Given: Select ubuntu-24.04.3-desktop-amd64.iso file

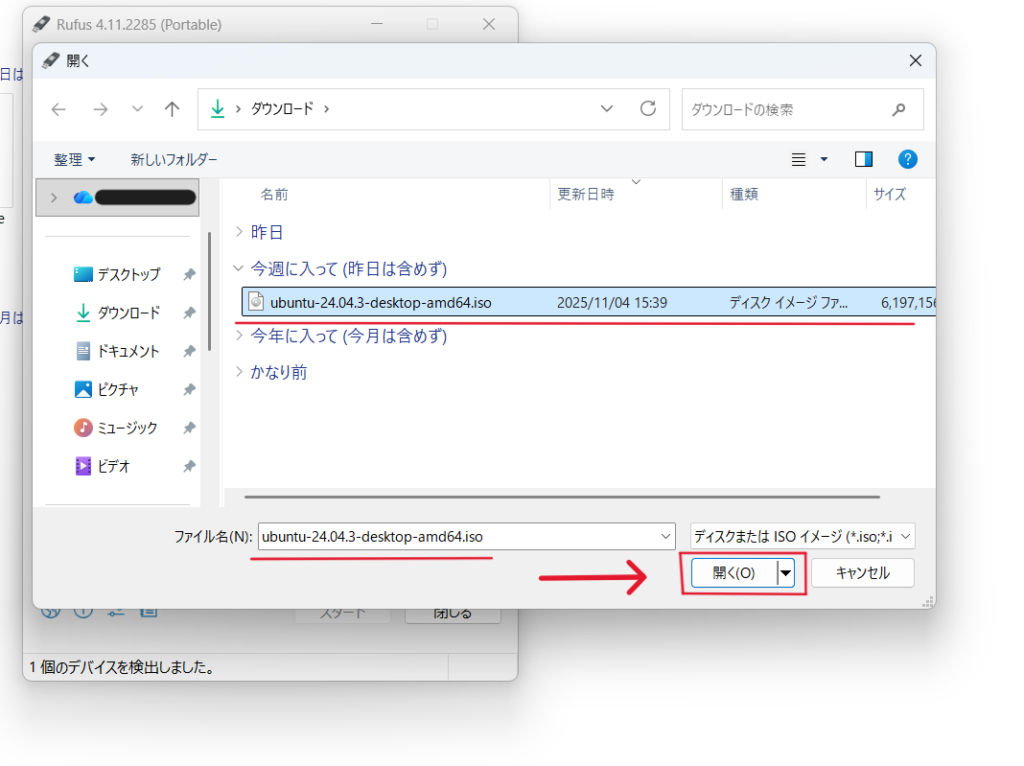Looking at the screenshot, I should point(380,301).
